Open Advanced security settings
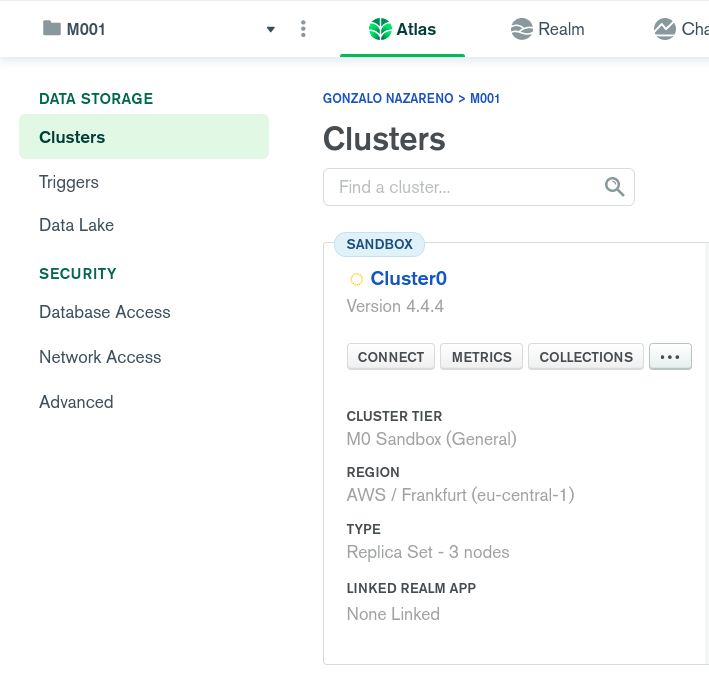 (x=76, y=402)
